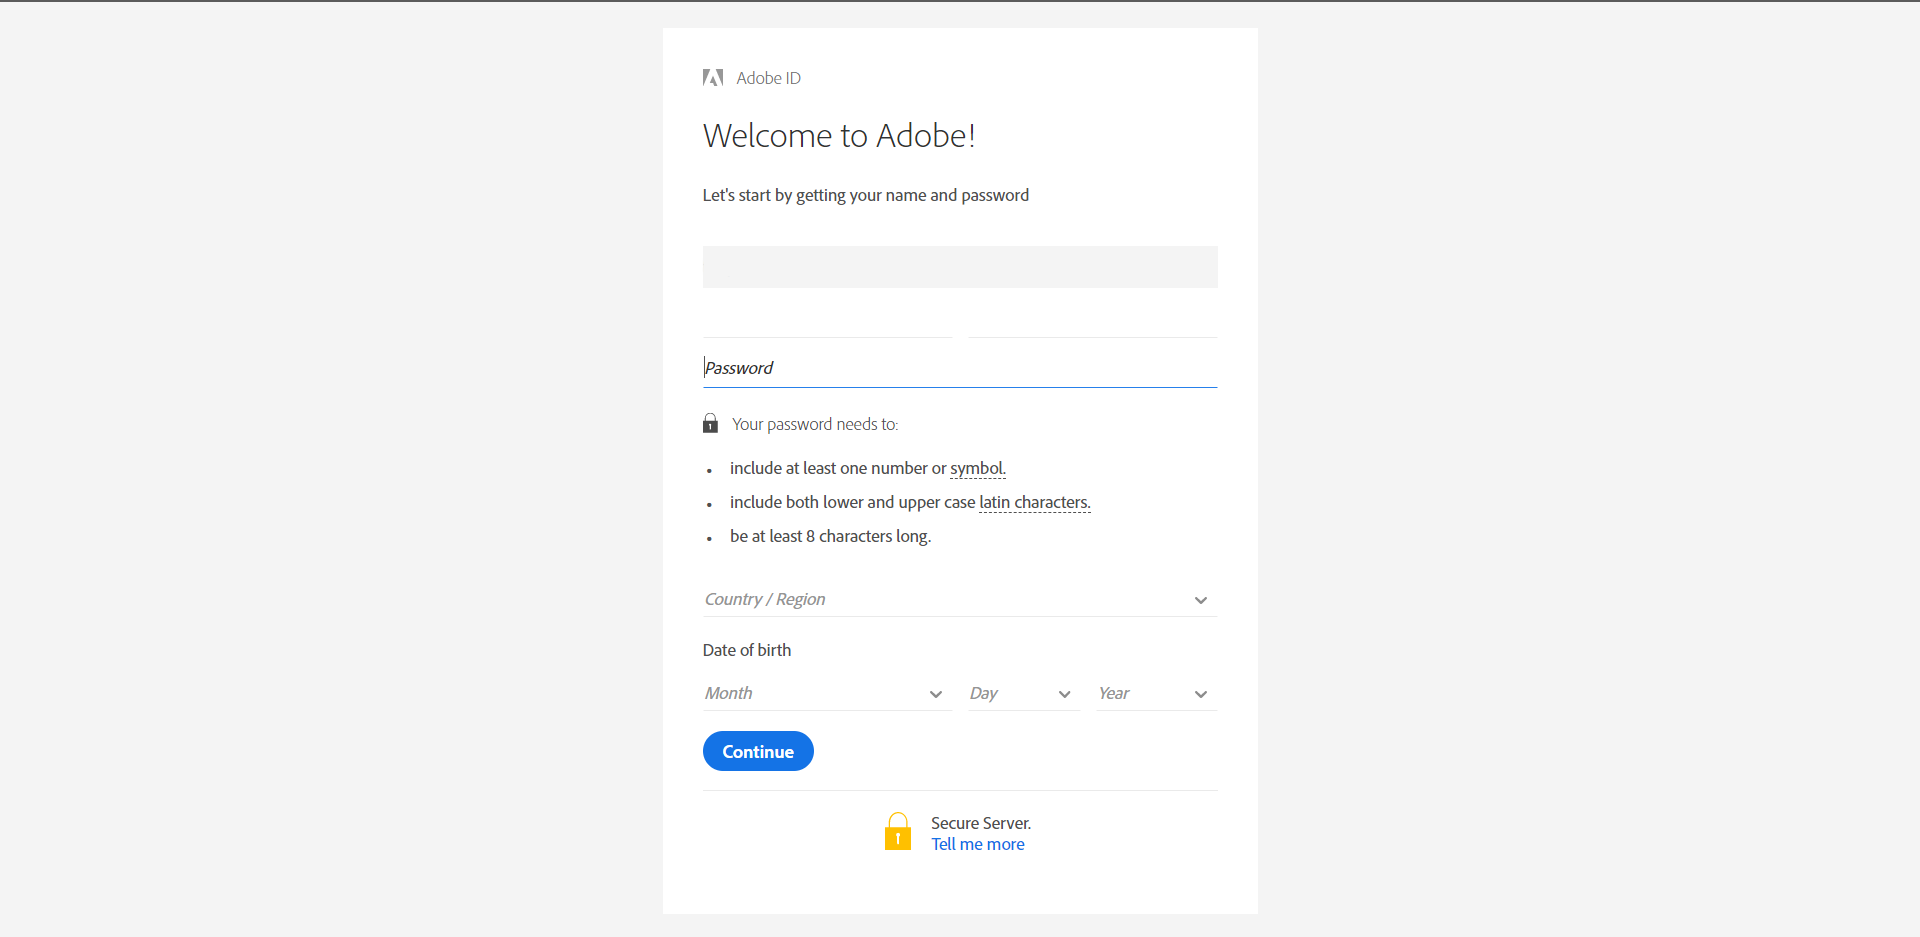The width and height of the screenshot is (1920, 937).
Task: Click the Adobe logo icon
Action: [x=713, y=78]
